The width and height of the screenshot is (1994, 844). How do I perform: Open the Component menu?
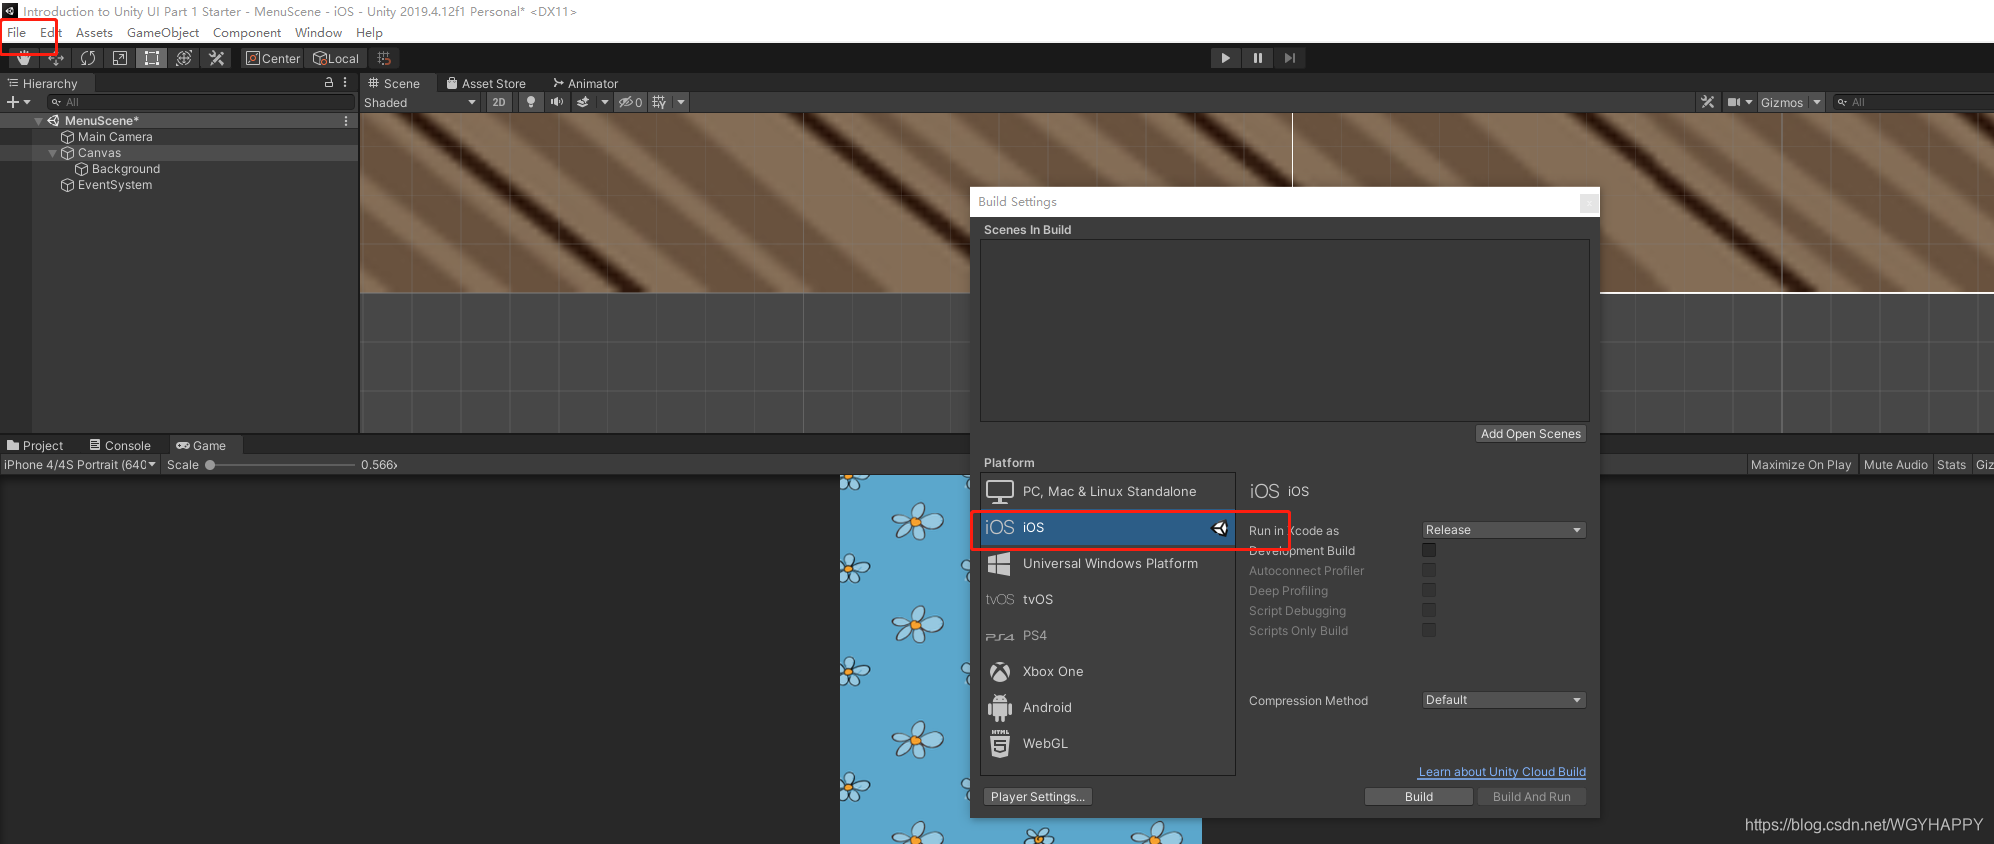(247, 33)
